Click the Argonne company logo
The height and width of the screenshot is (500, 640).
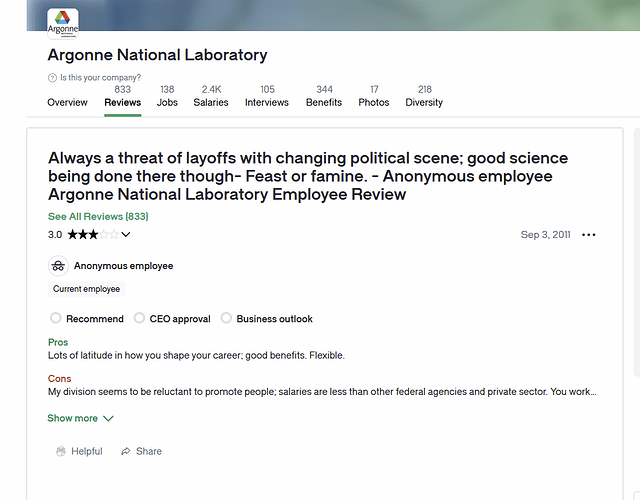tap(63, 21)
